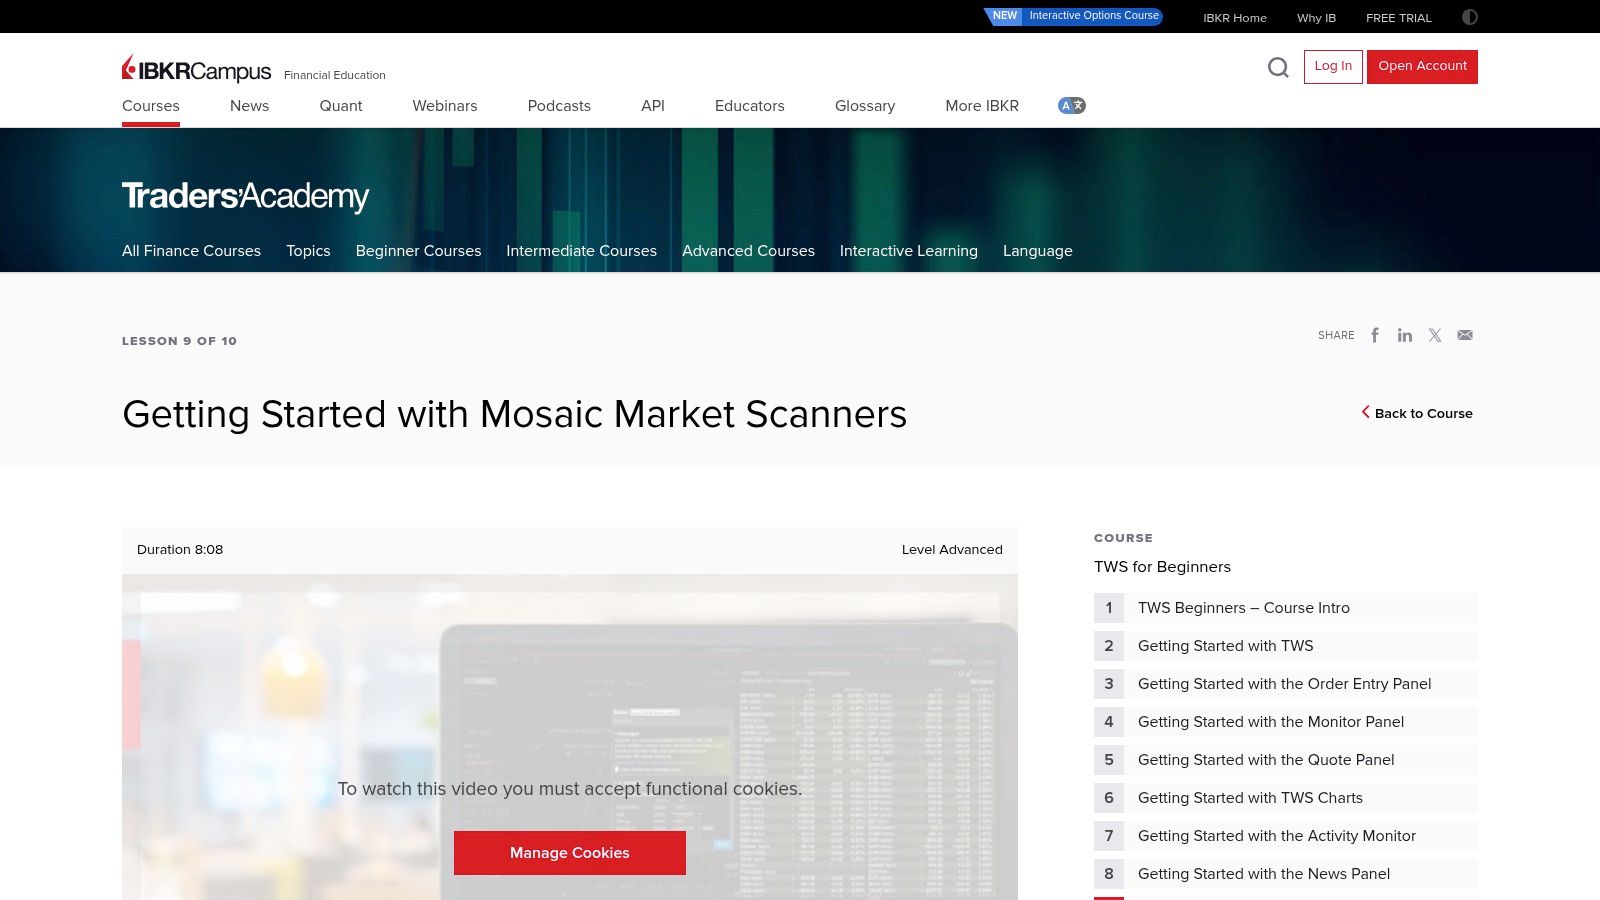Open lesson 2 Getting Started with TWS
1600x900 pixels.
1286,646
